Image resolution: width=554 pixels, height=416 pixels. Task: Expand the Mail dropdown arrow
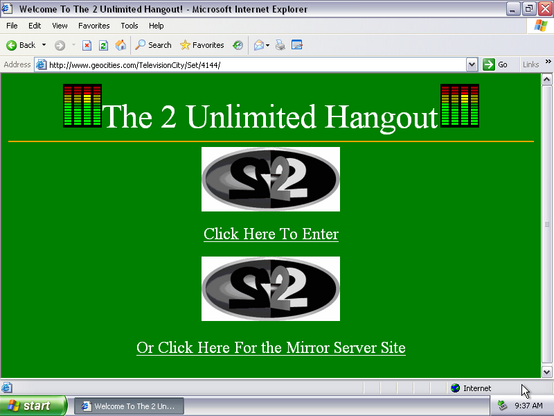coord(267,45)
